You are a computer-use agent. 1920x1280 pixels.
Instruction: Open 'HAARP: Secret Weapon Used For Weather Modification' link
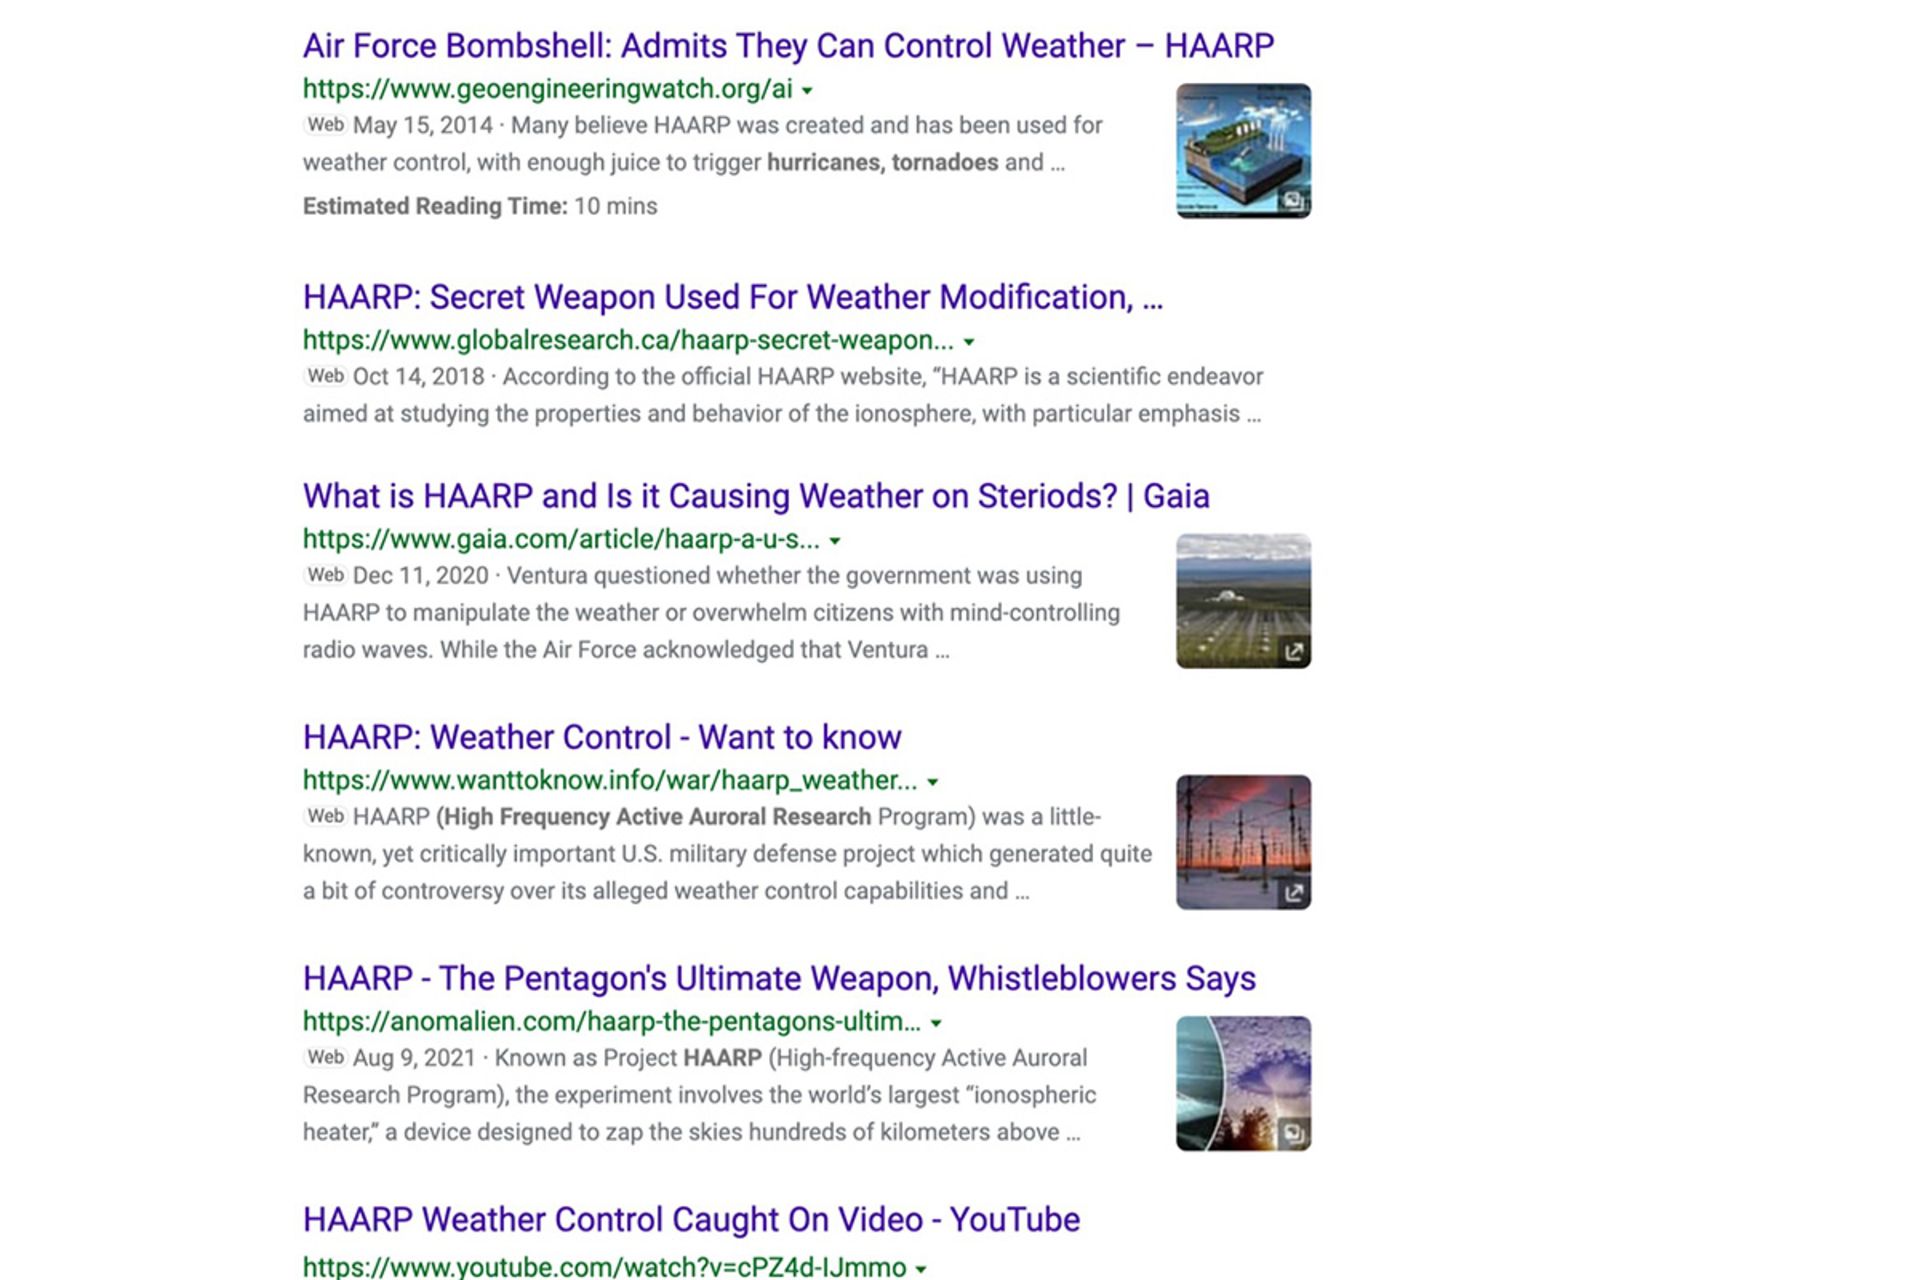click(732, 297)
